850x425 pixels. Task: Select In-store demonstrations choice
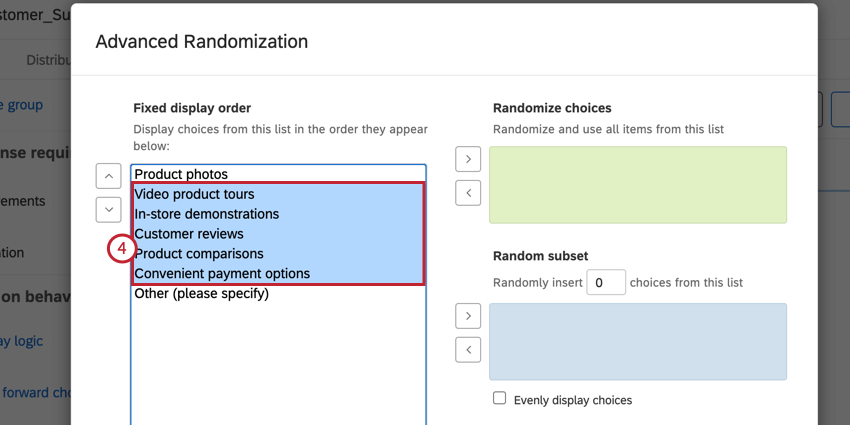[x=206, y=214]
